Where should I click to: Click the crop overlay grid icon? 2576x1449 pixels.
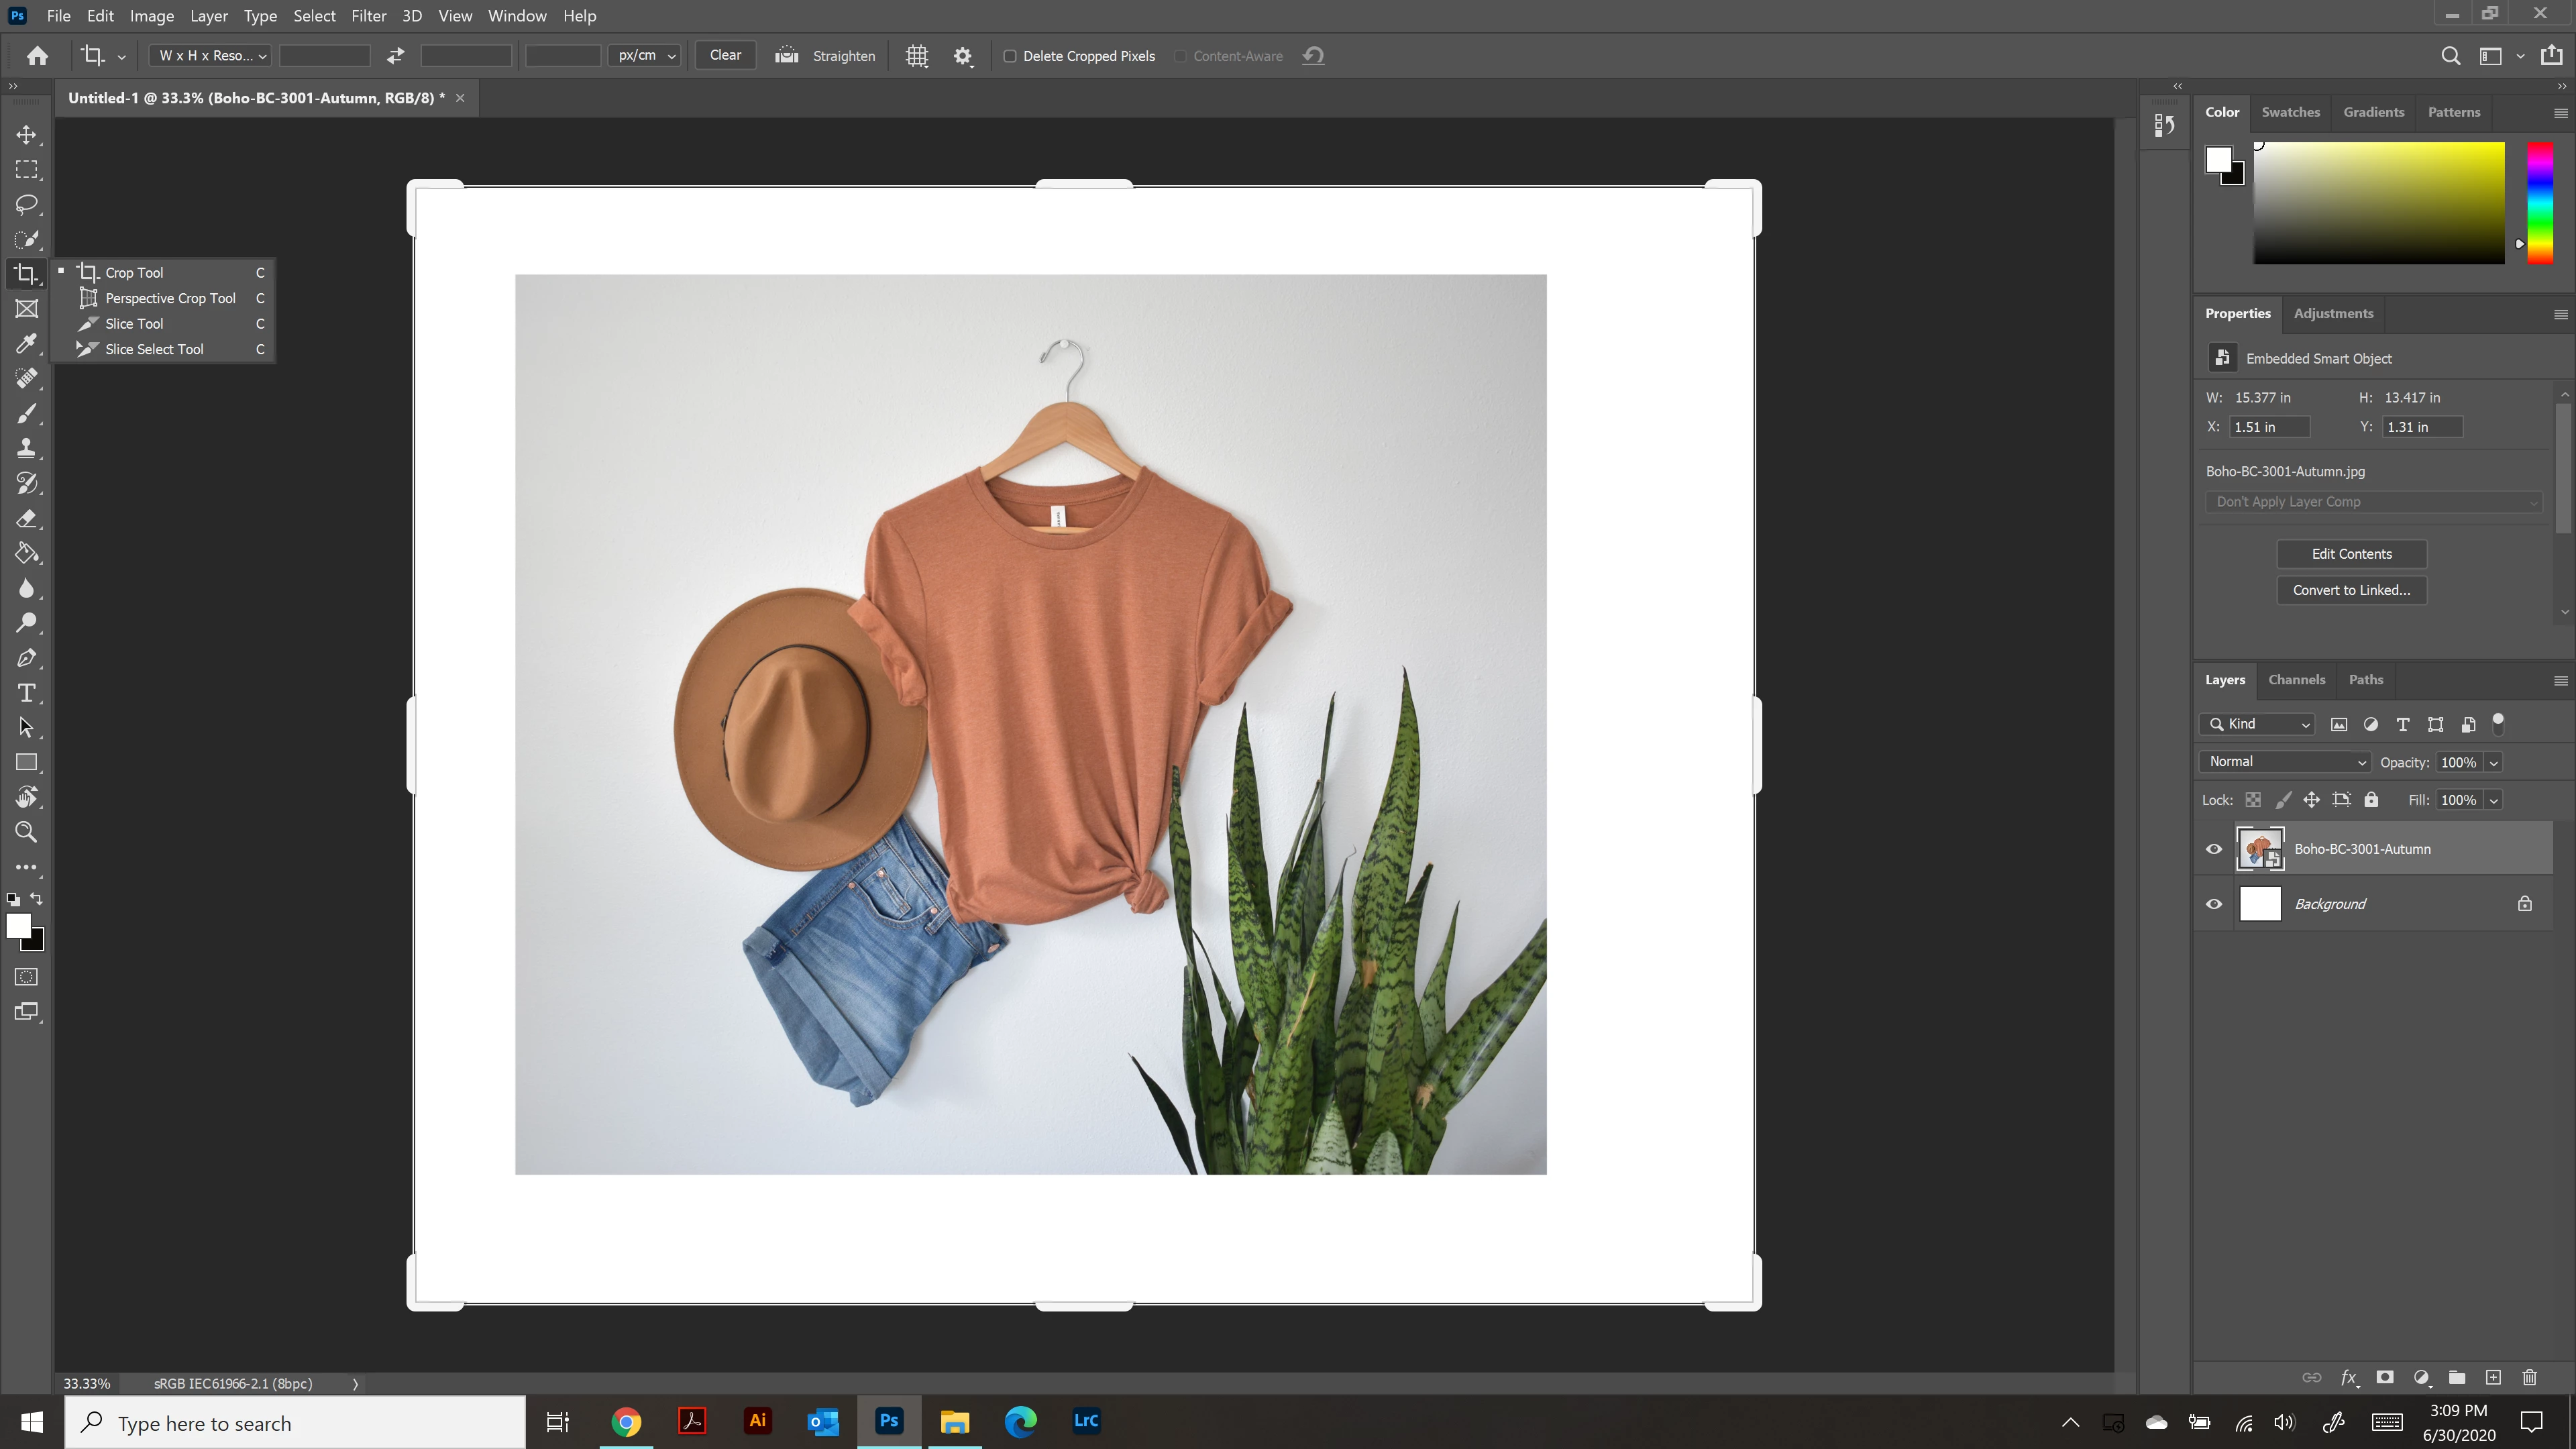click(916, 56)
